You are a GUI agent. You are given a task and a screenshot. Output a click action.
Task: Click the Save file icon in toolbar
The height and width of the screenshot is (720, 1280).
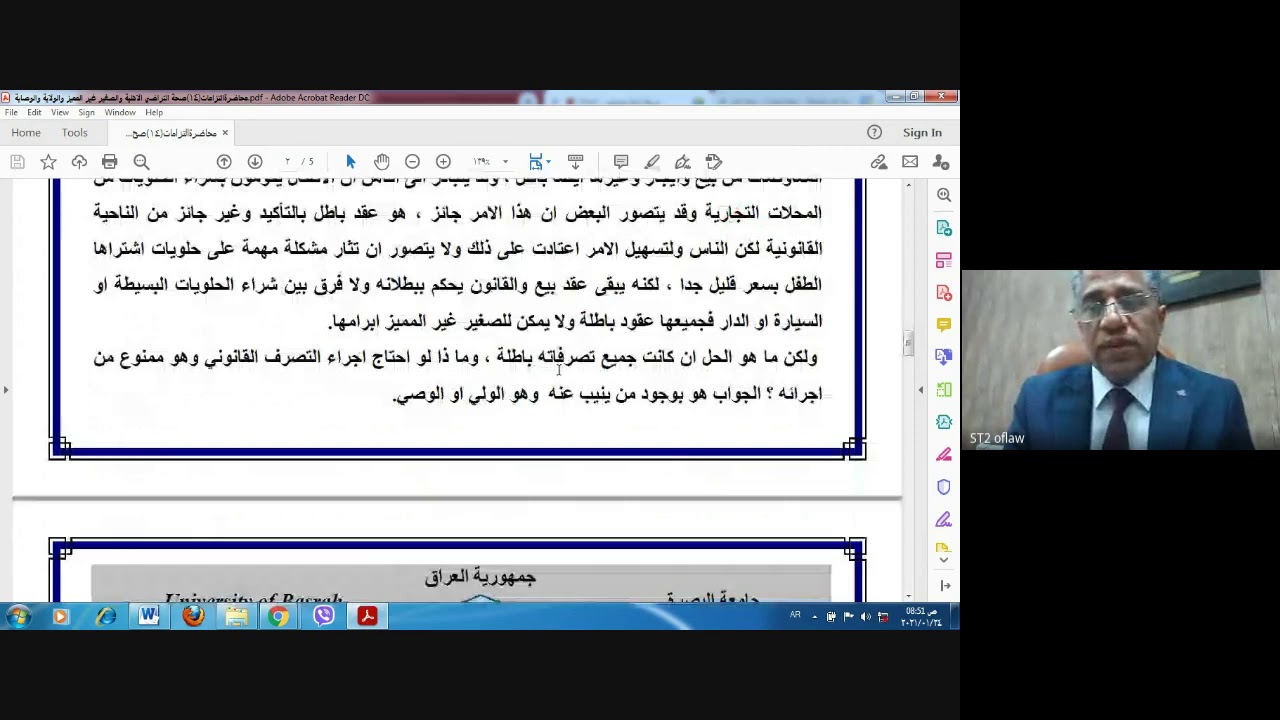17,162
